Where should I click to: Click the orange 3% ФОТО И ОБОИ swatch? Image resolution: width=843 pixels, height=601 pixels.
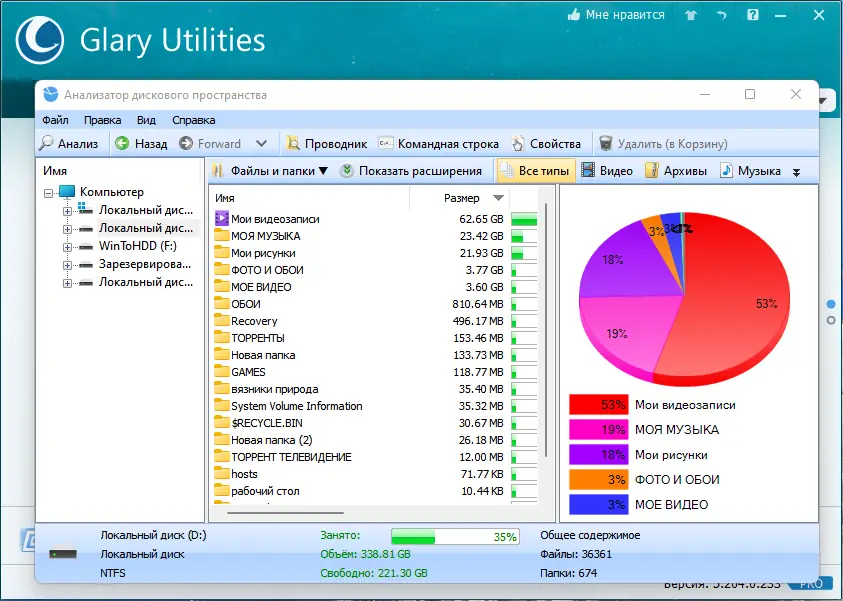(x=598, y=480)
